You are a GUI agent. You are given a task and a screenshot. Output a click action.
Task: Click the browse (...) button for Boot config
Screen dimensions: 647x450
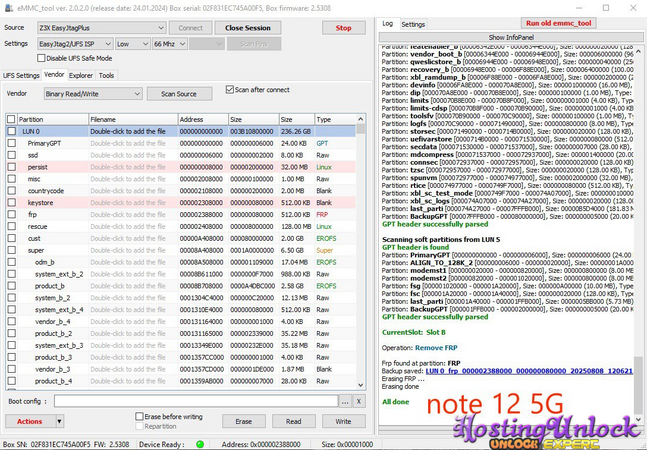tap(345, 401)
